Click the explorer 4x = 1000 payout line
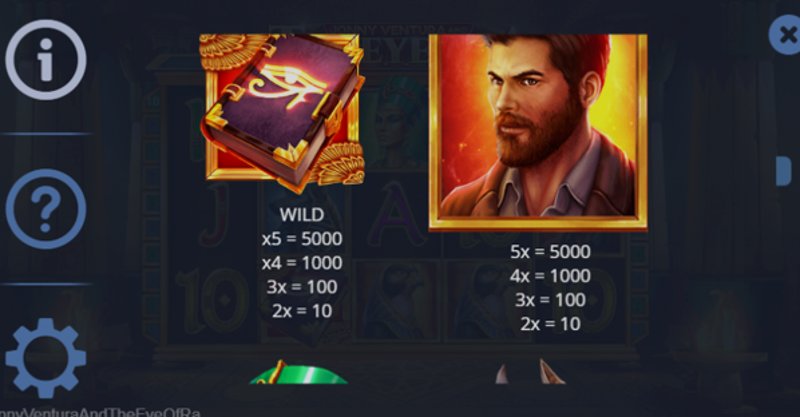800x417 pixels. [550, 276]
